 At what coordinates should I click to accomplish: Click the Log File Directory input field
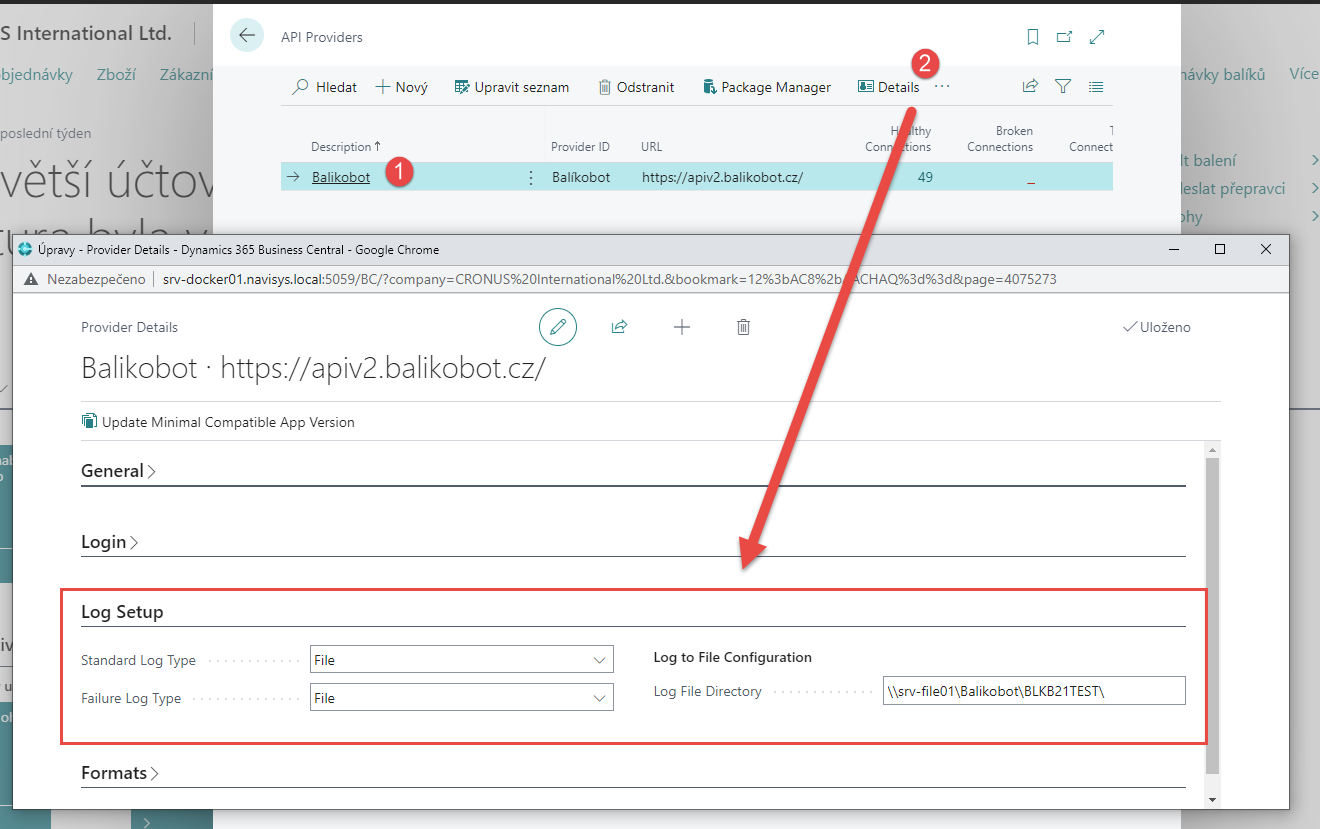[x=1033, y=691]
